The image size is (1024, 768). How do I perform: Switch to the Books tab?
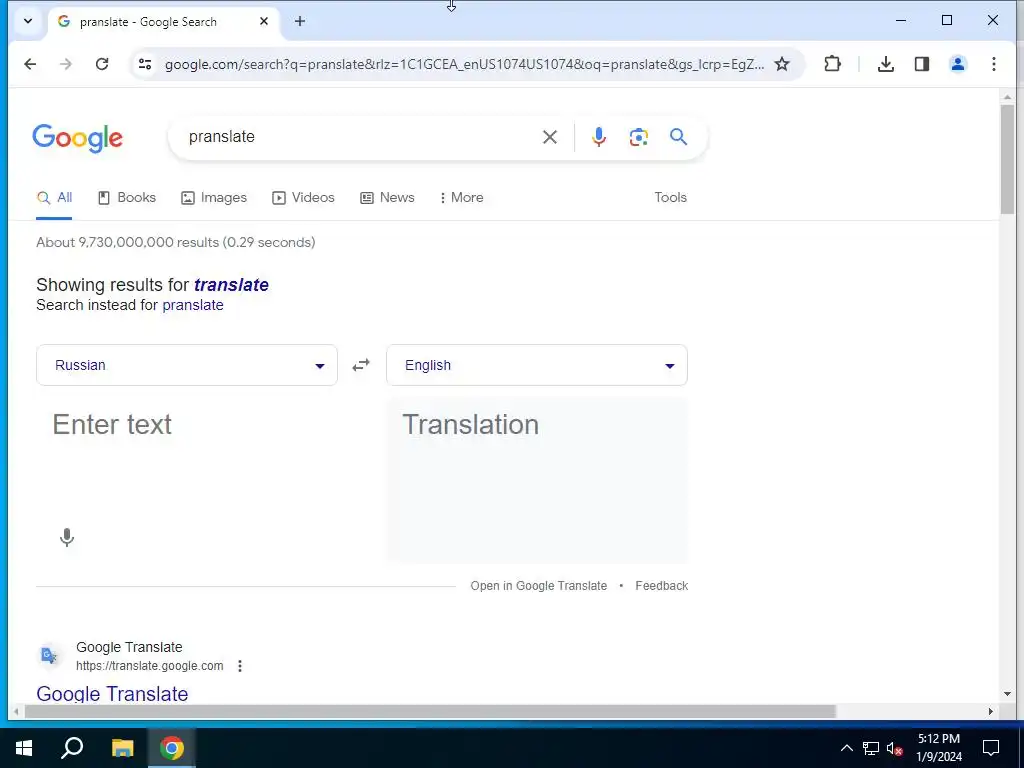pyautogui.click(x=127, y=197)
